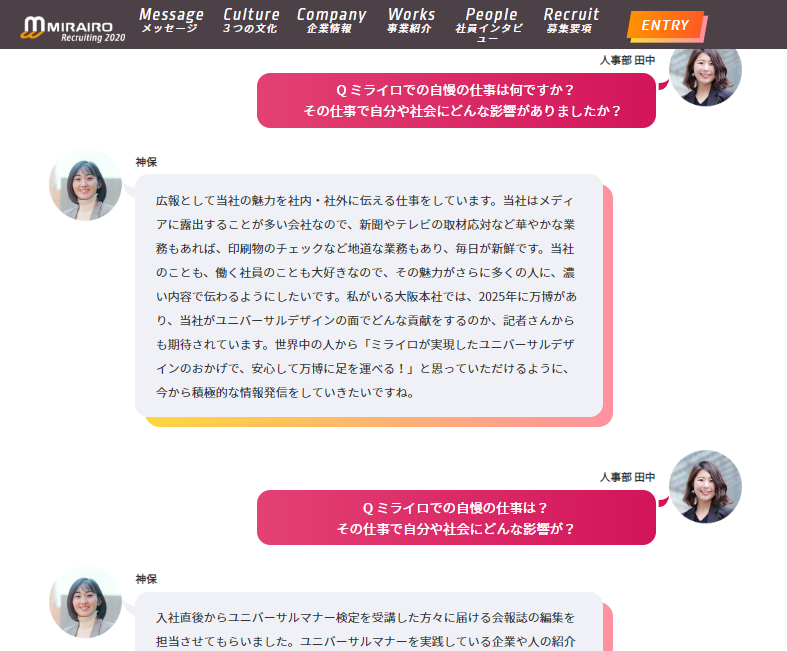Click first 神保 avatar beside 広報 answer
Image resolution: width=787 pixels, height=651 pixels.
(85, 184)
